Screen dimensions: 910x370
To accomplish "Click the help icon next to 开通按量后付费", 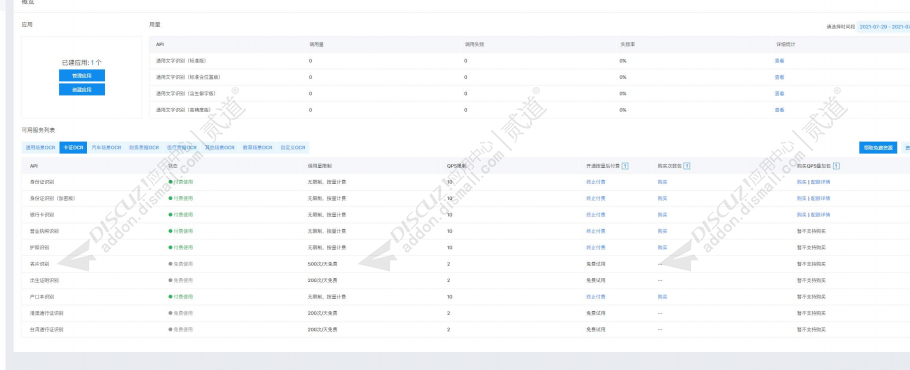I will point(625,166).
